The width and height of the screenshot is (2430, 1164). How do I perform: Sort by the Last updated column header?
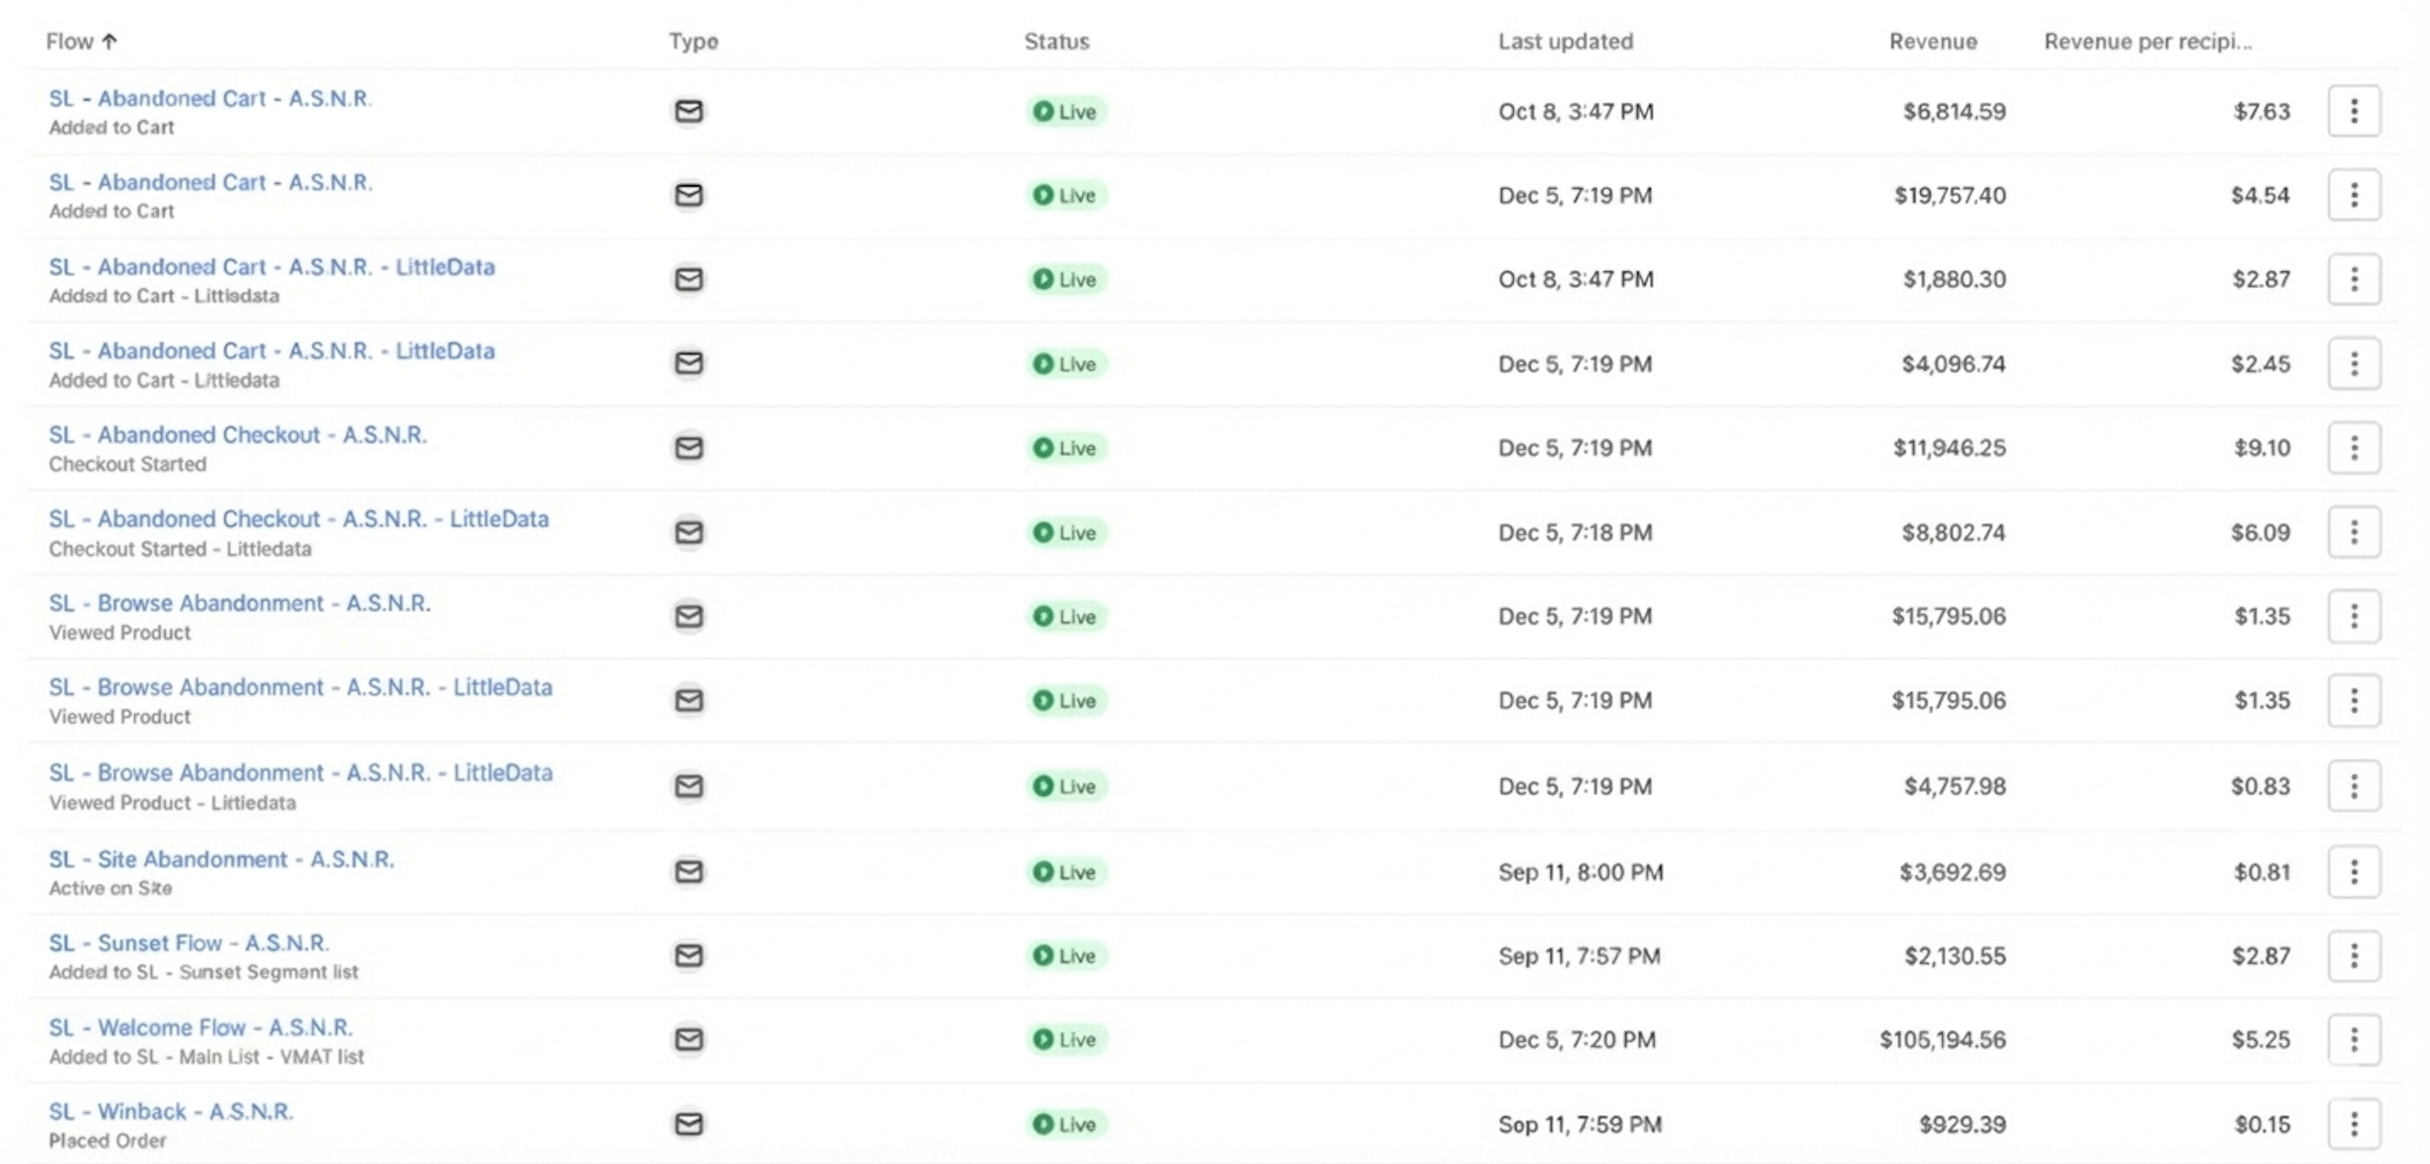point(1565,41)
